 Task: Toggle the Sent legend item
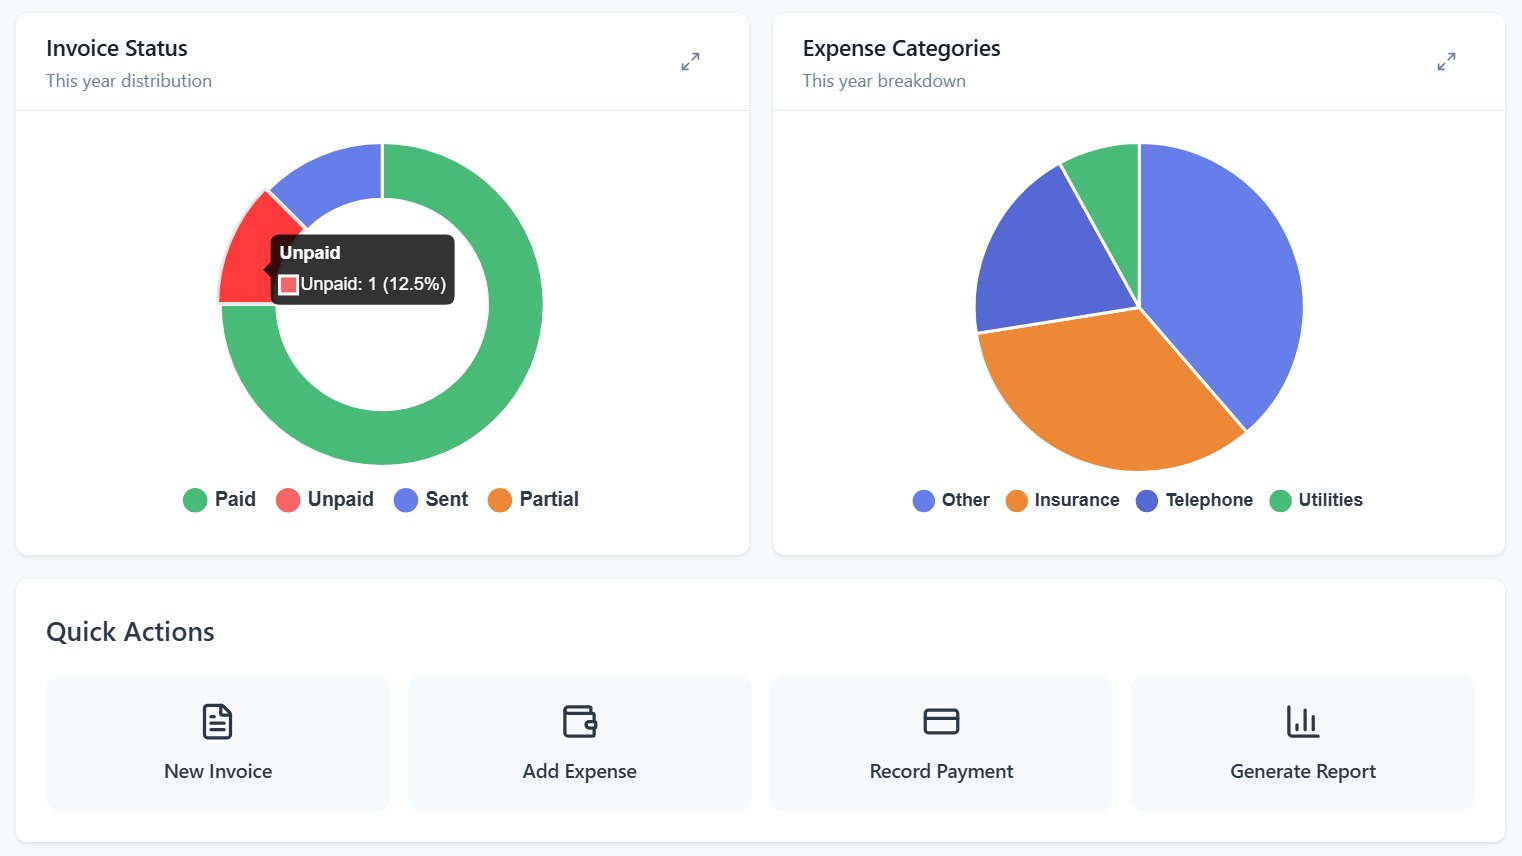431,499
